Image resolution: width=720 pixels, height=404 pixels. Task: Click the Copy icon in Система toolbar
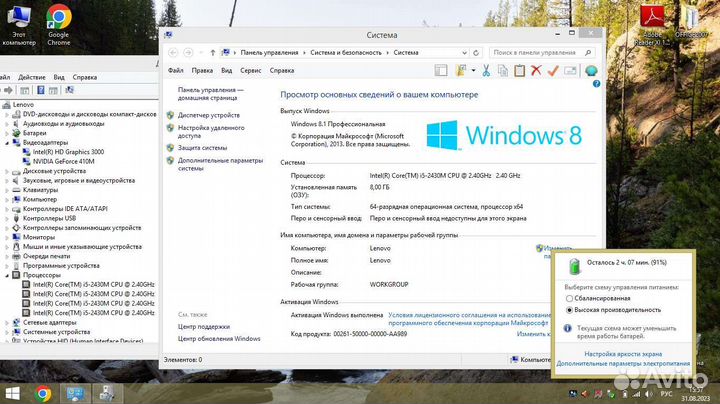(x=503, y=71)
